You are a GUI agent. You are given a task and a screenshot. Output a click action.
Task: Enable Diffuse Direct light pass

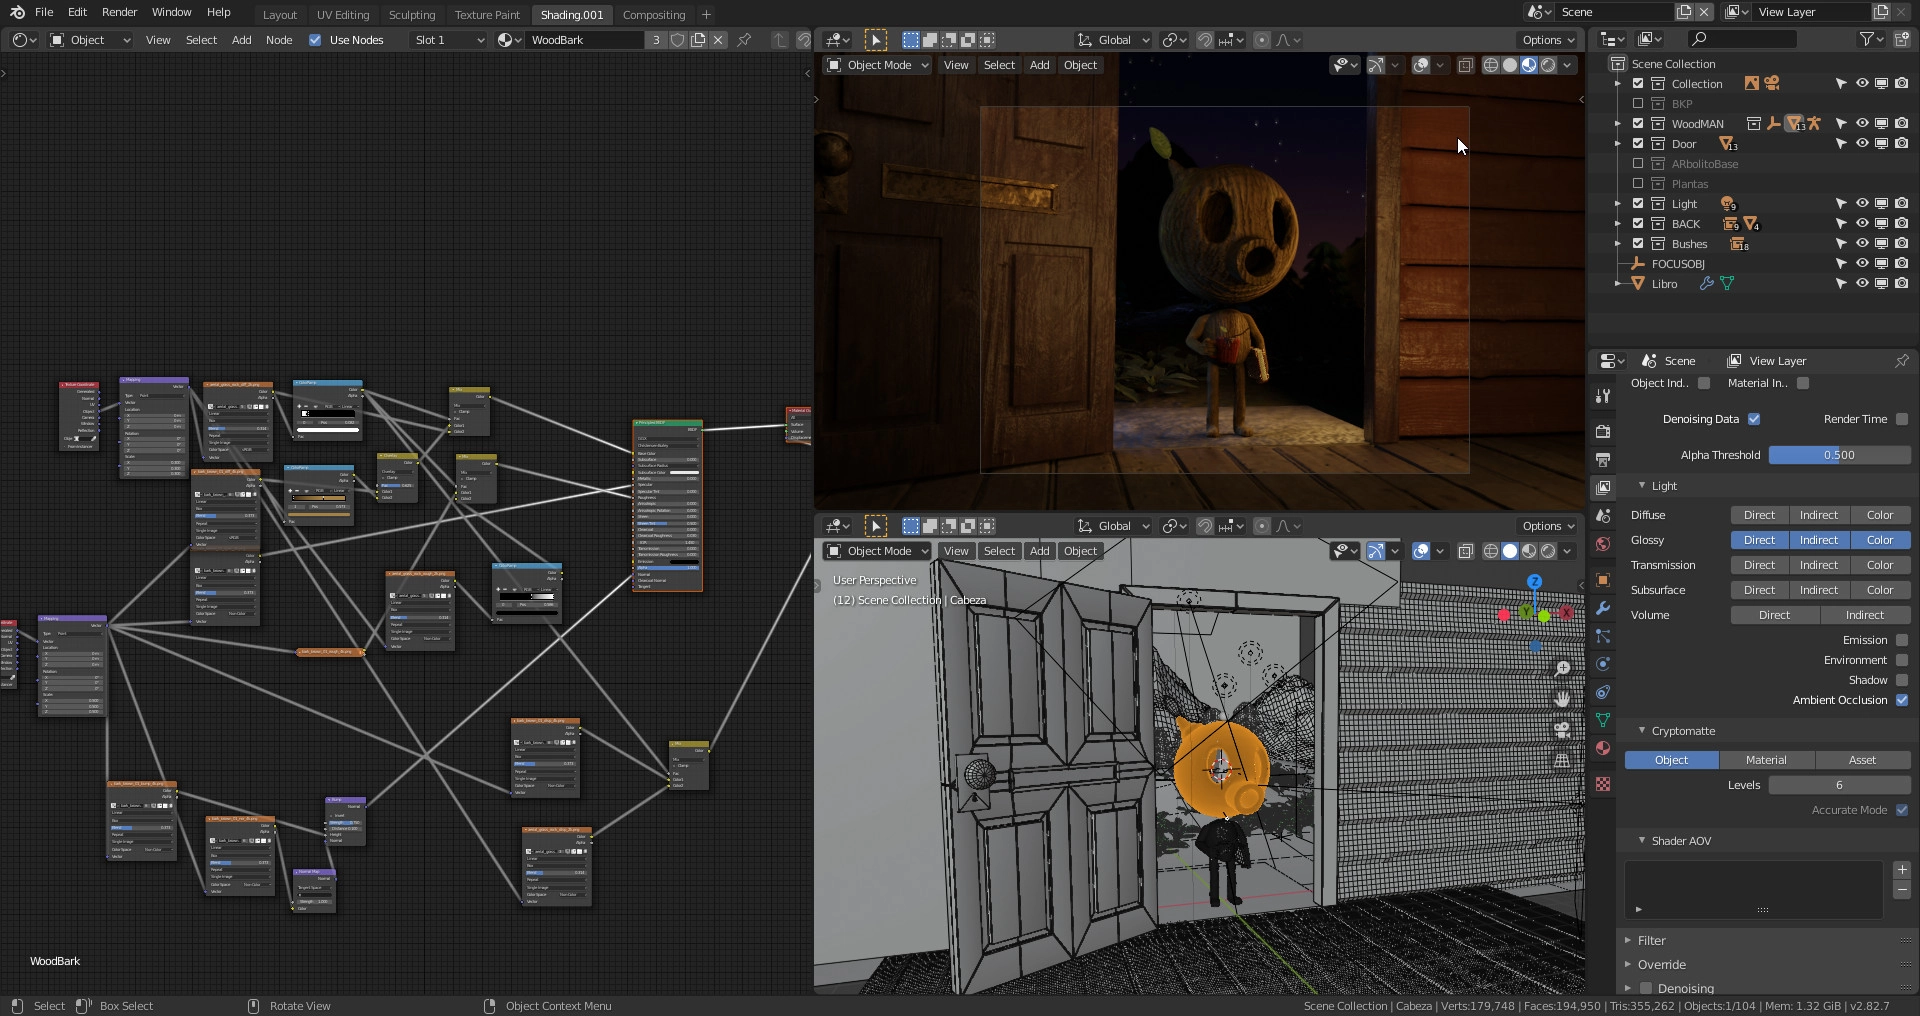click(1759, 515)
